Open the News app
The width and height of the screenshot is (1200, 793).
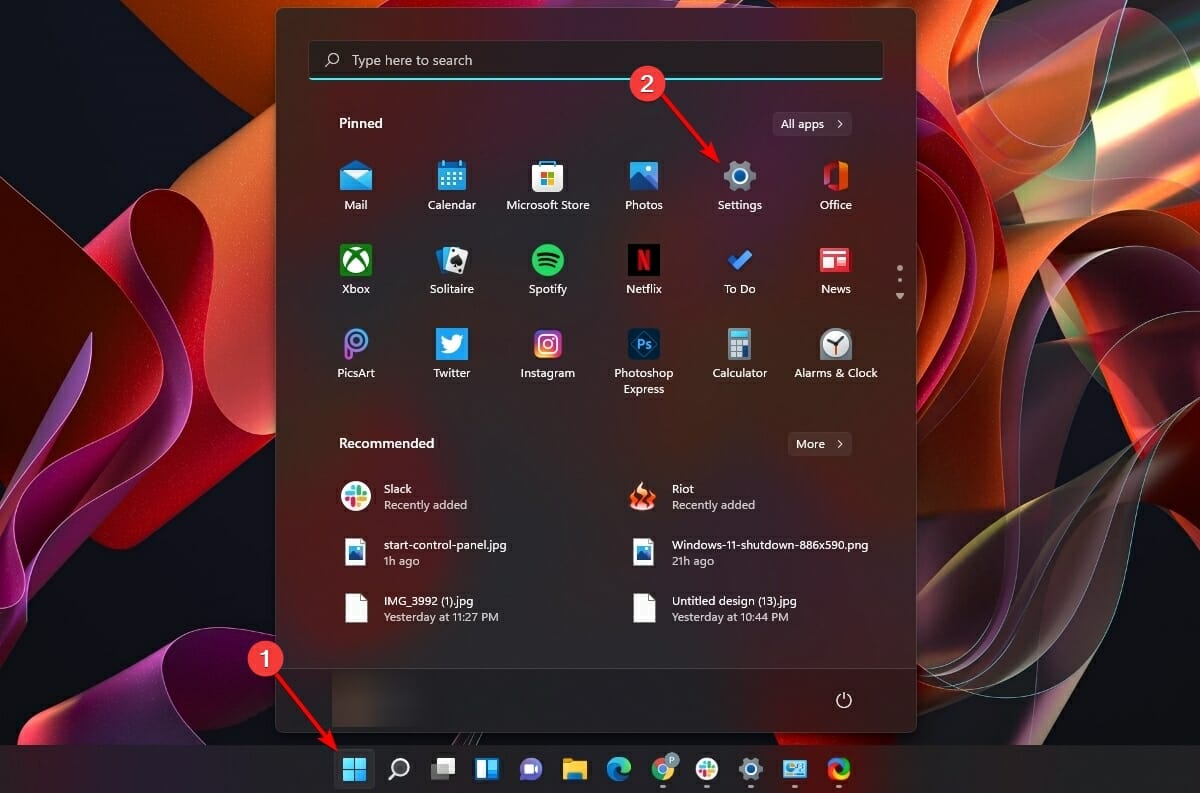(x=836, y=270)
